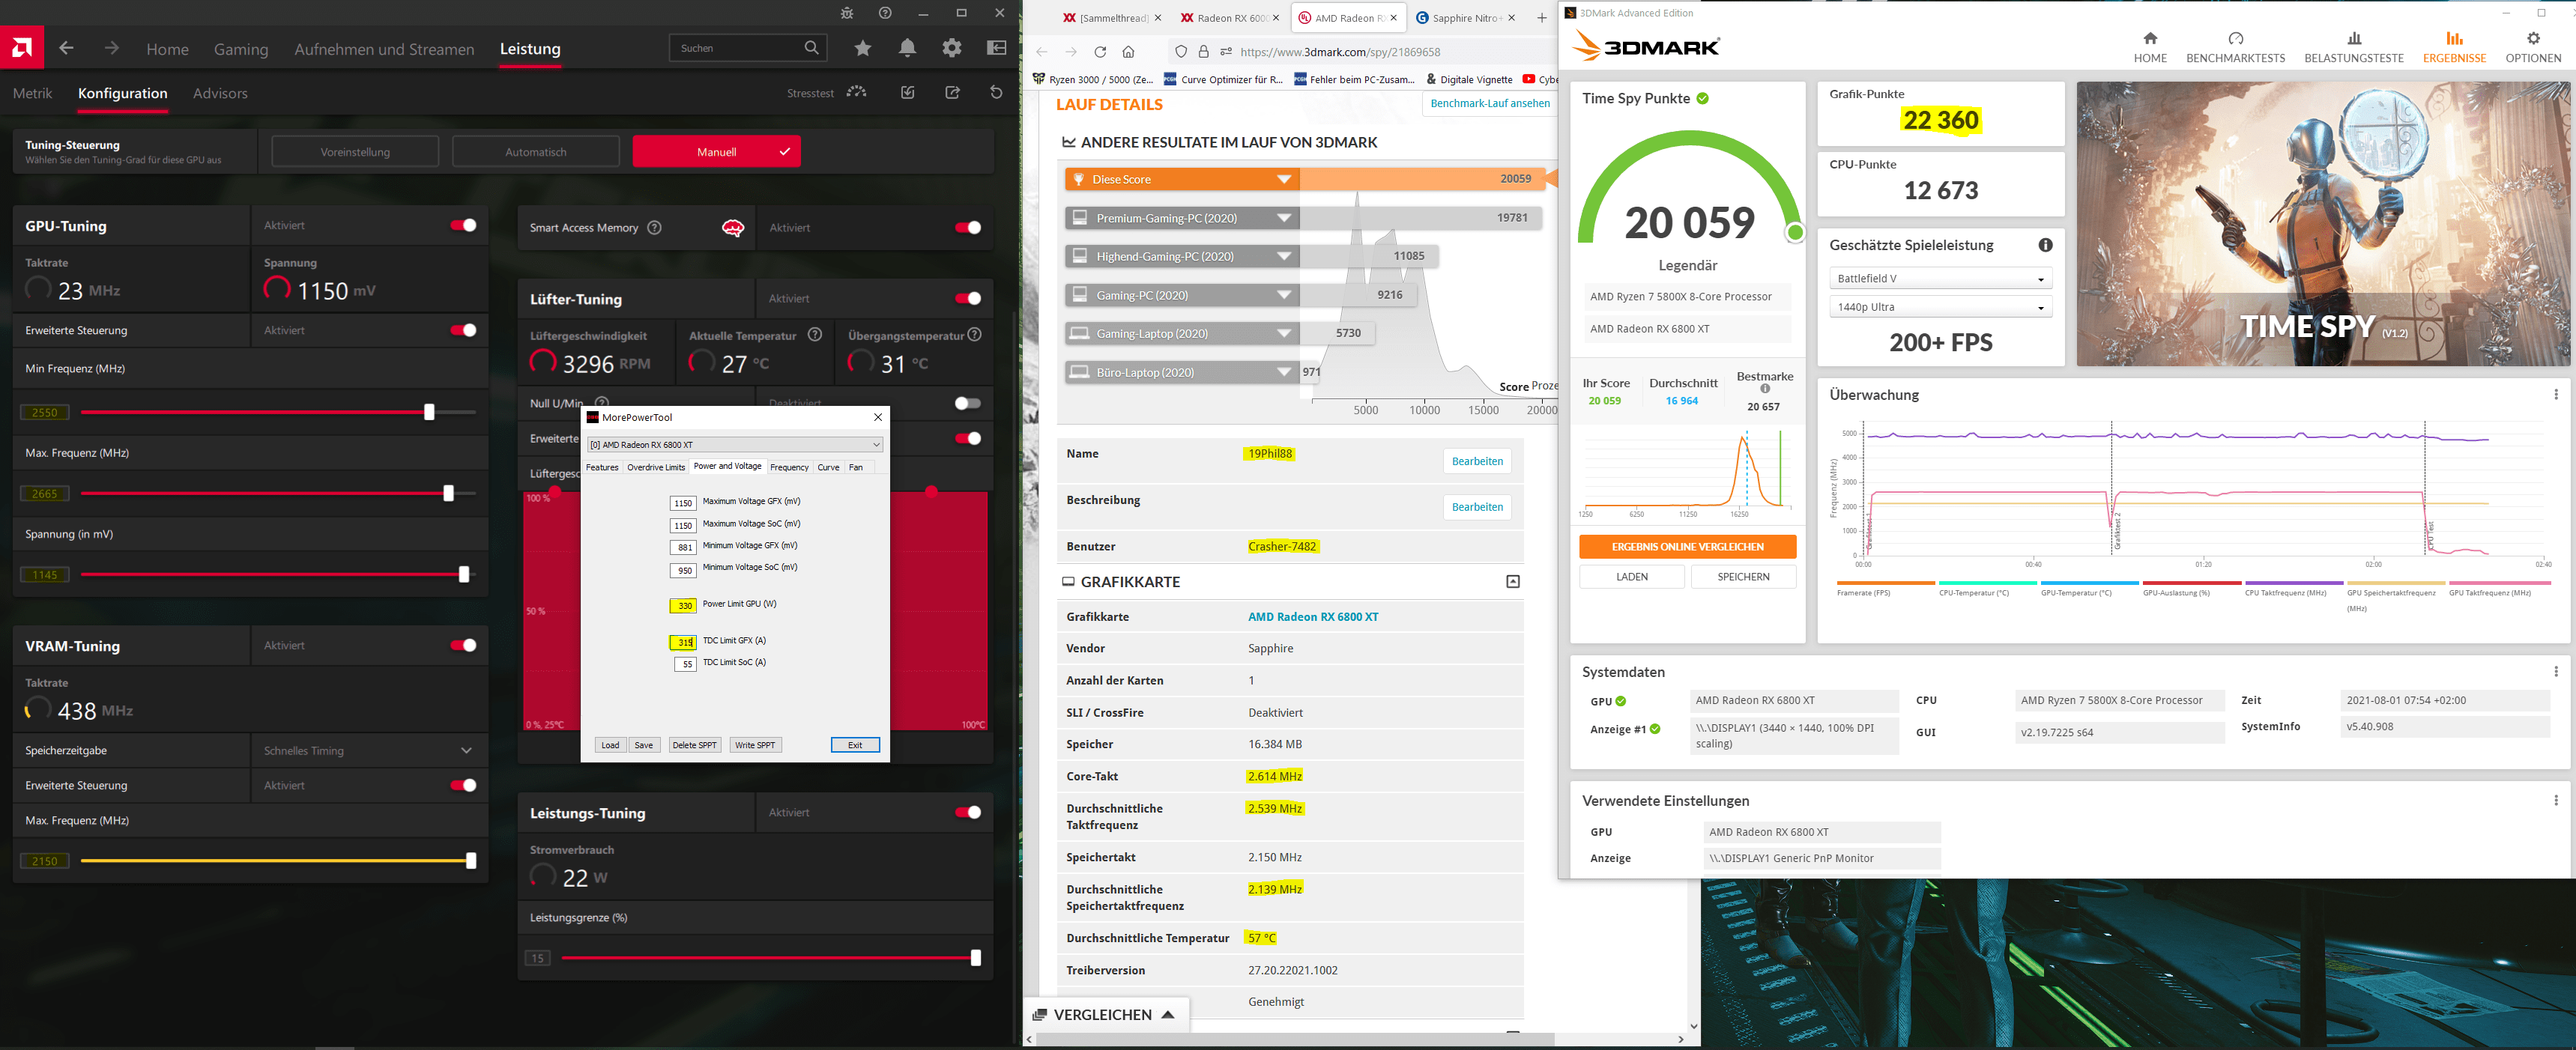Screen dimensions: 2576x1050
Task: Disable GPU-Tuning toggle
Action: (x=463, y=225)
